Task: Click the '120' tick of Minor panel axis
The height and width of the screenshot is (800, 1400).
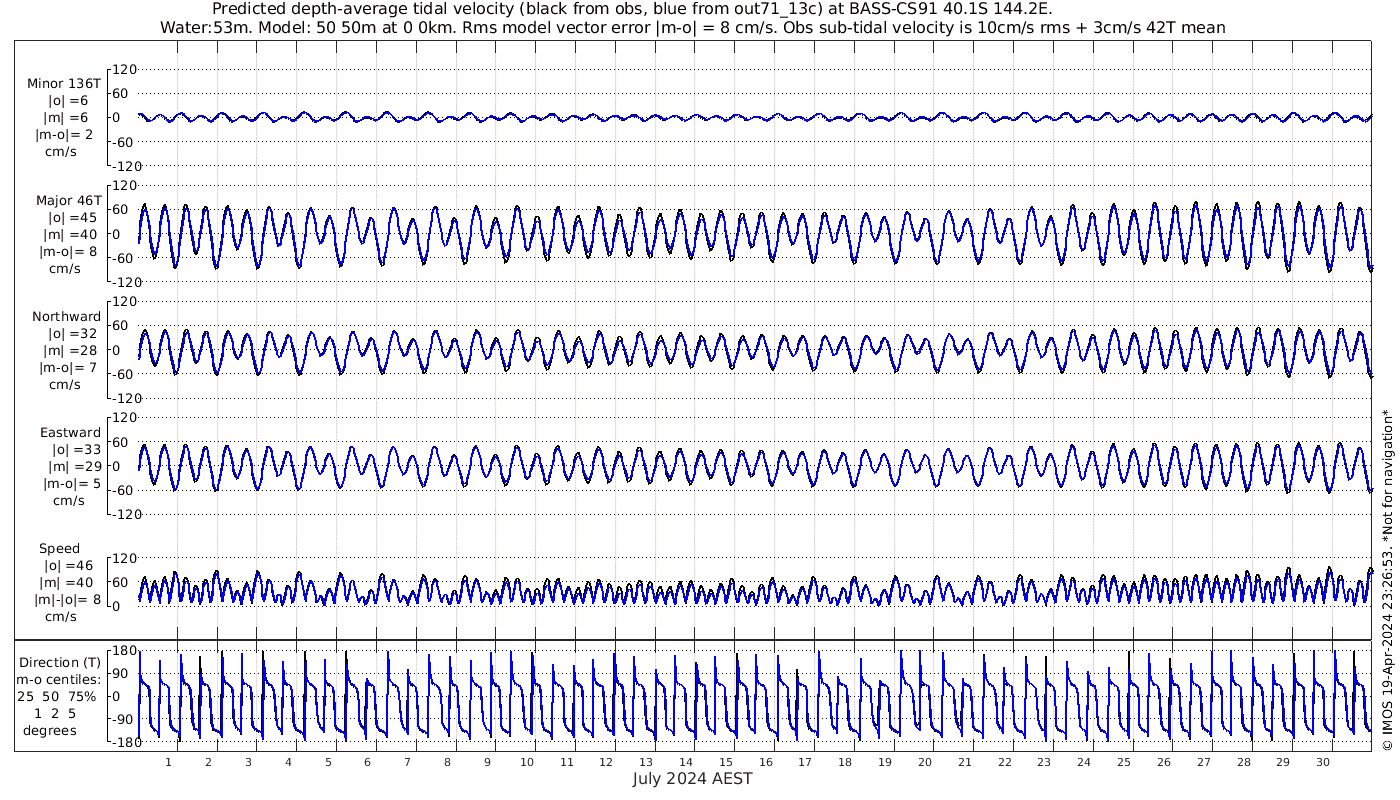Action: point(124,70)
